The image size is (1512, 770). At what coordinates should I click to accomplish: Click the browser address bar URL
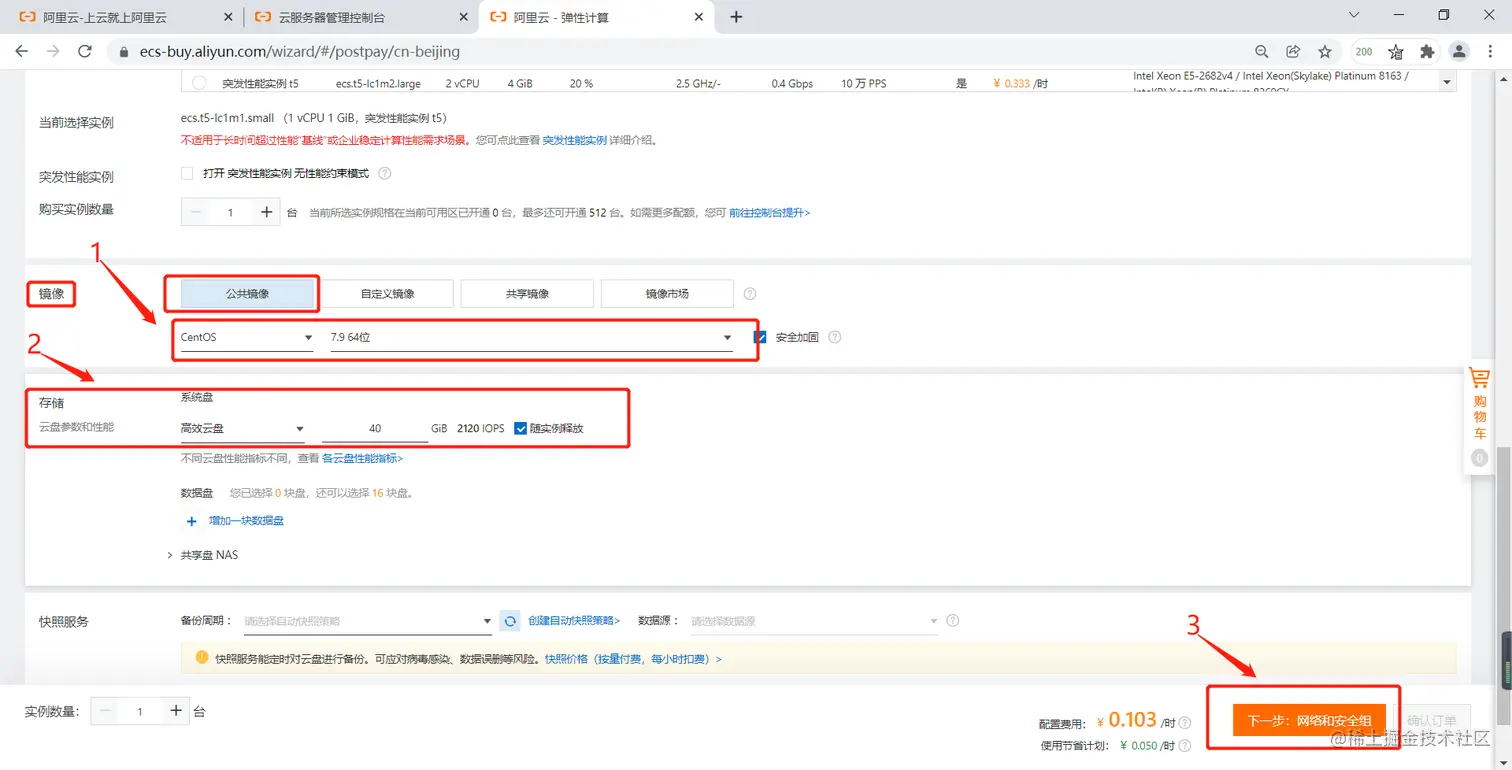click(x=298, y=51)
